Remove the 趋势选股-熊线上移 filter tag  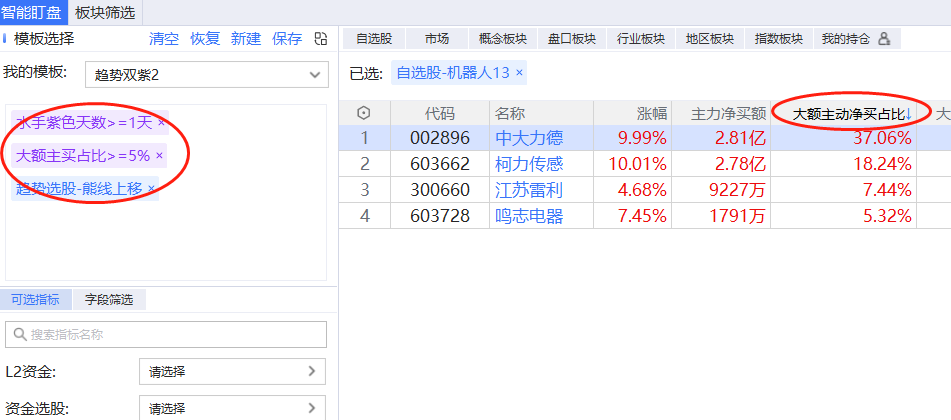coord(151,189)
